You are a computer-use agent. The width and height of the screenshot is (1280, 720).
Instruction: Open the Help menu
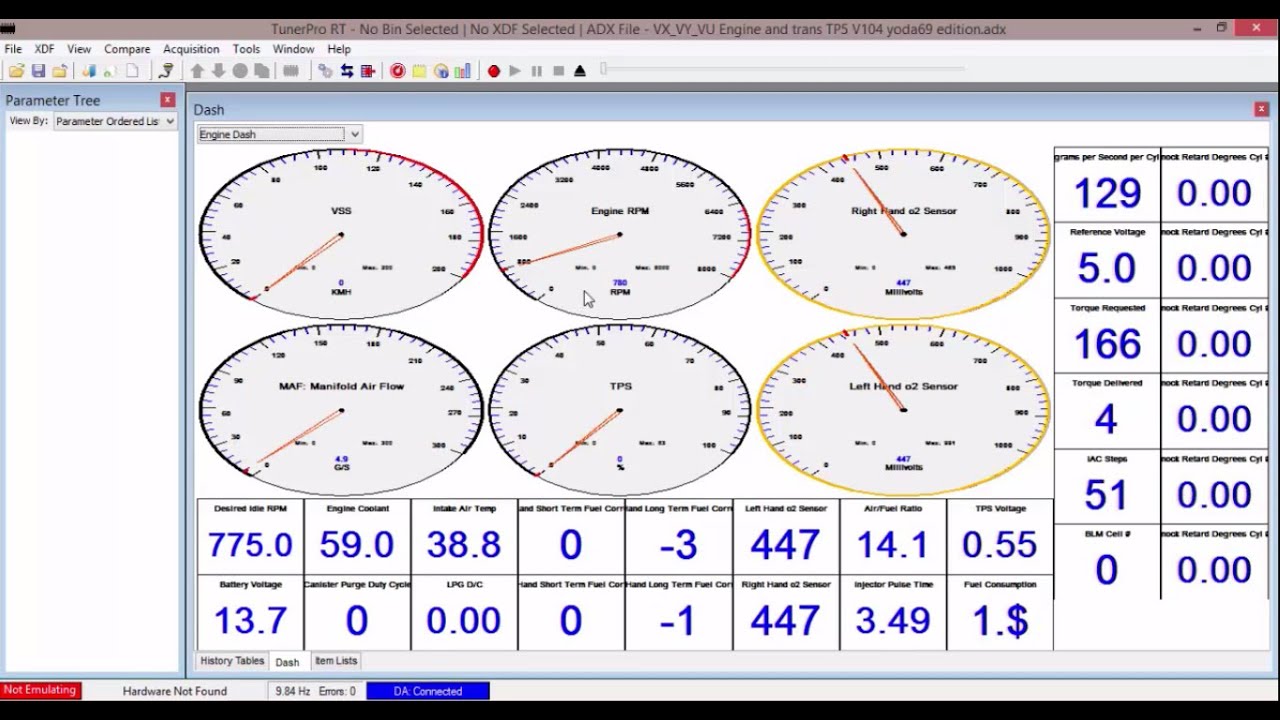pos(339,49)
